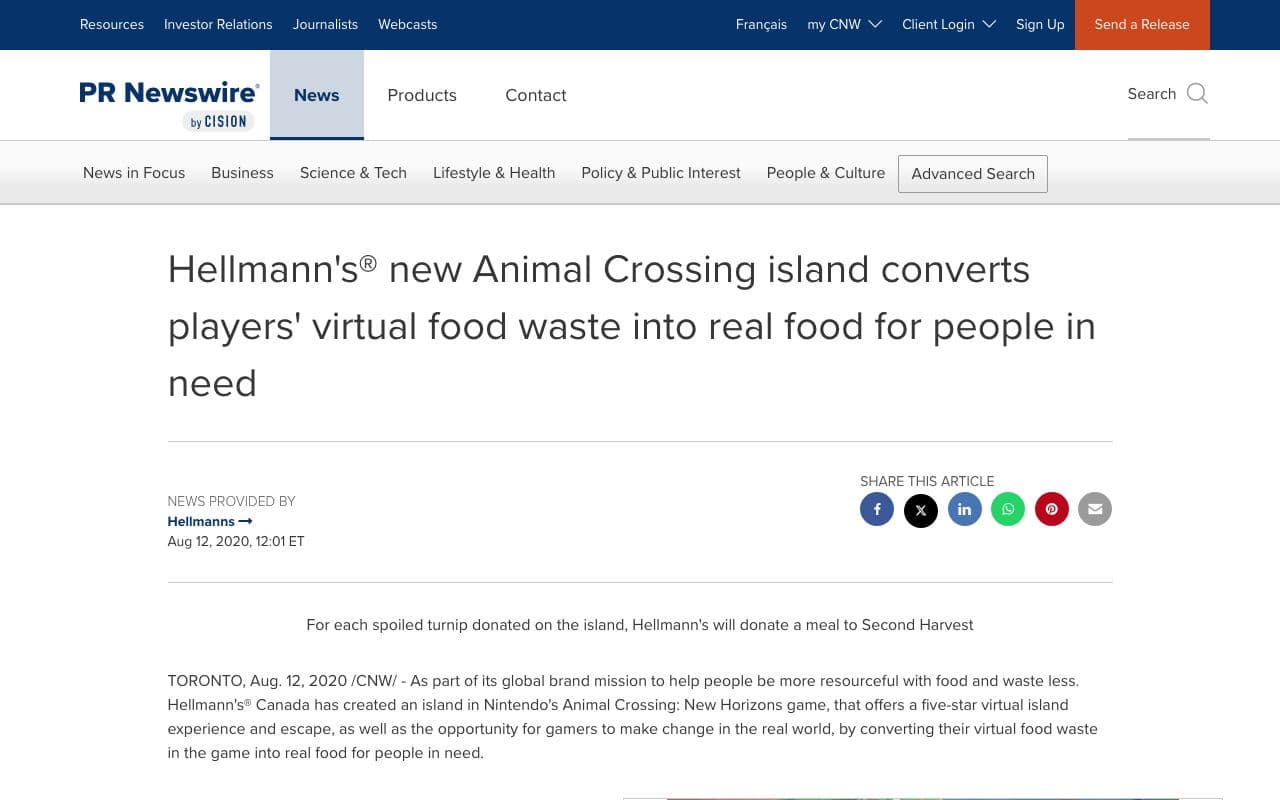Share article by email icon
The width and height of the screenshot is (1280, 800).
(x=1095, y=509)
